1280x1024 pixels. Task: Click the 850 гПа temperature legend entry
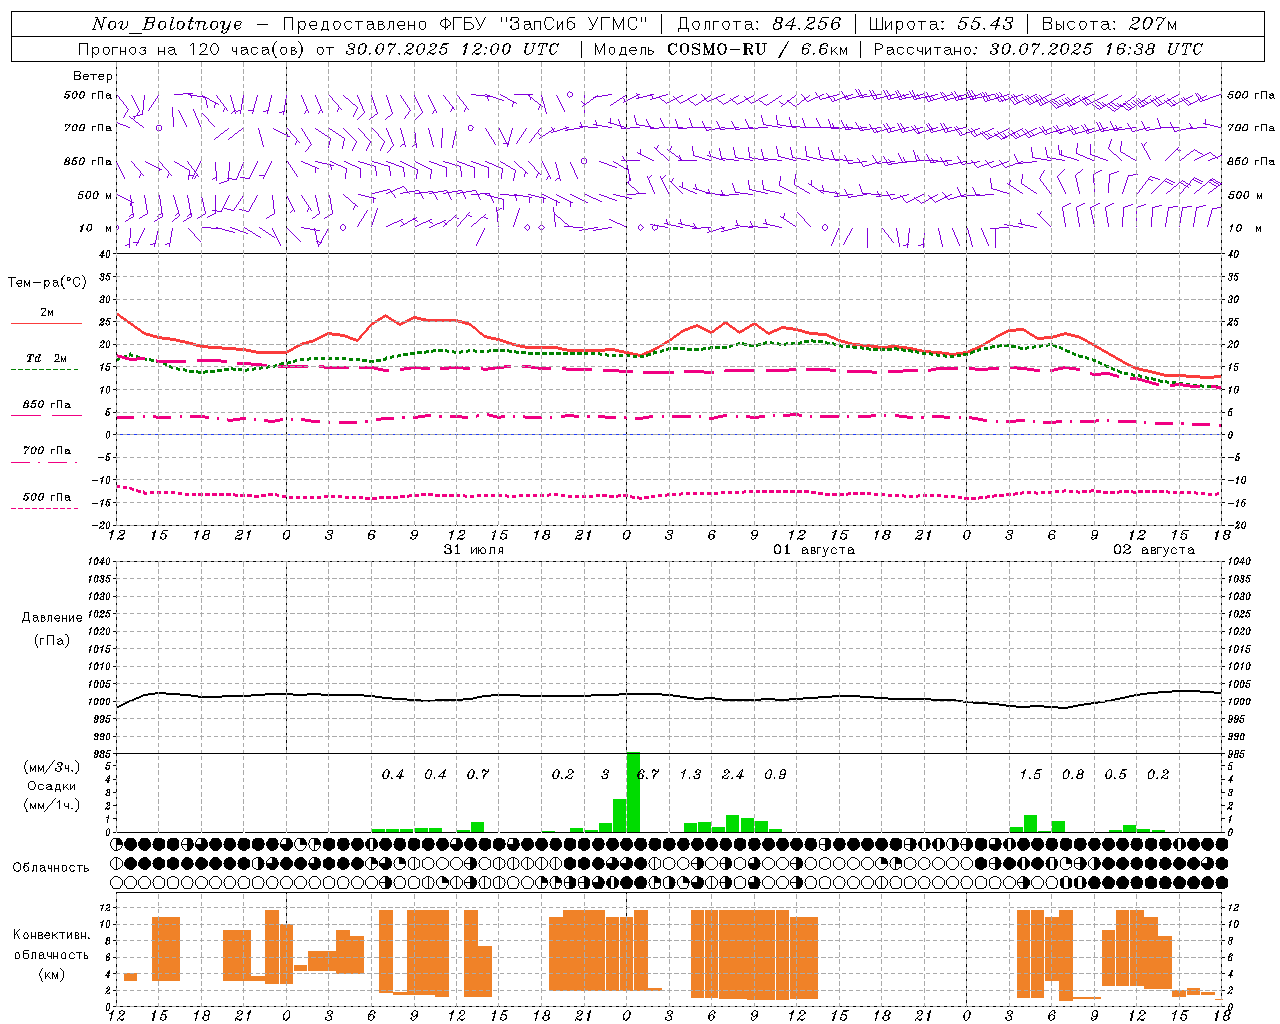[x=46, y=406]
